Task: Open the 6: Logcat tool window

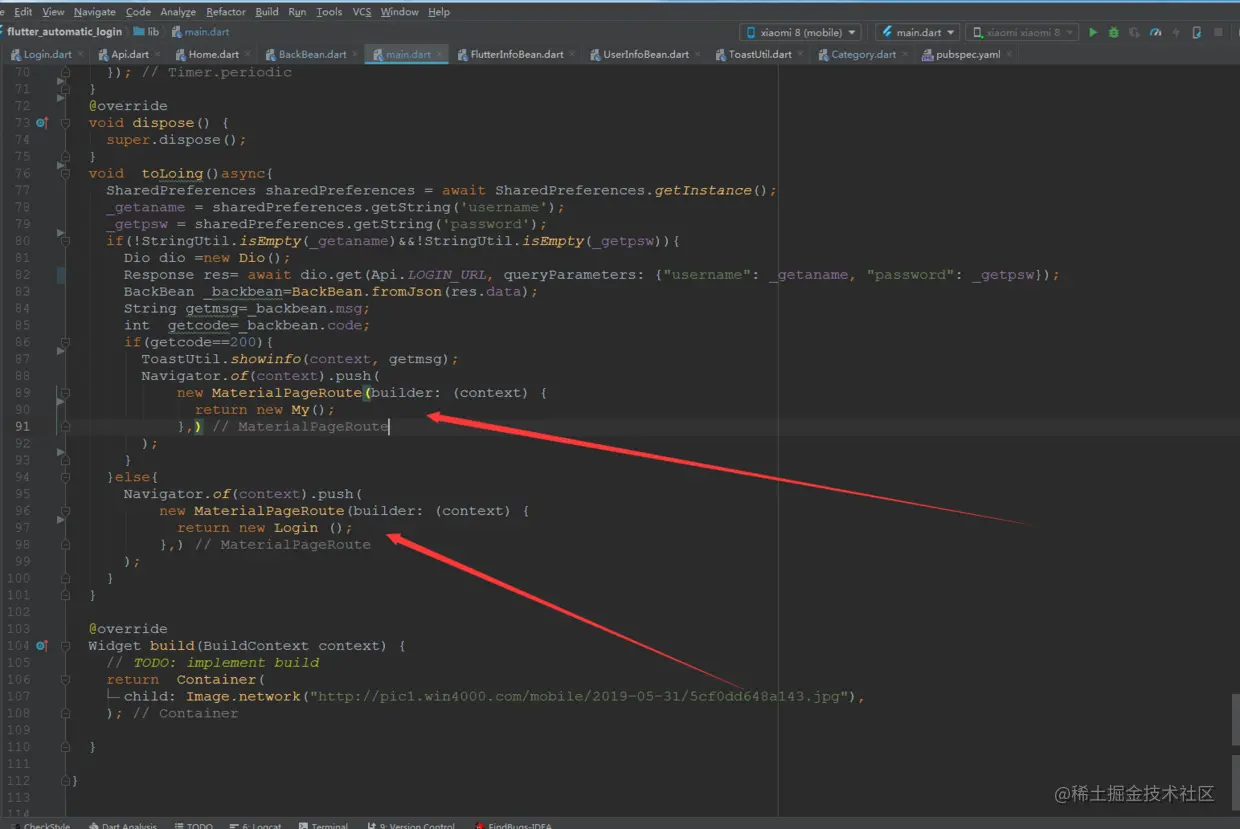Action: (x=255, y=825)
